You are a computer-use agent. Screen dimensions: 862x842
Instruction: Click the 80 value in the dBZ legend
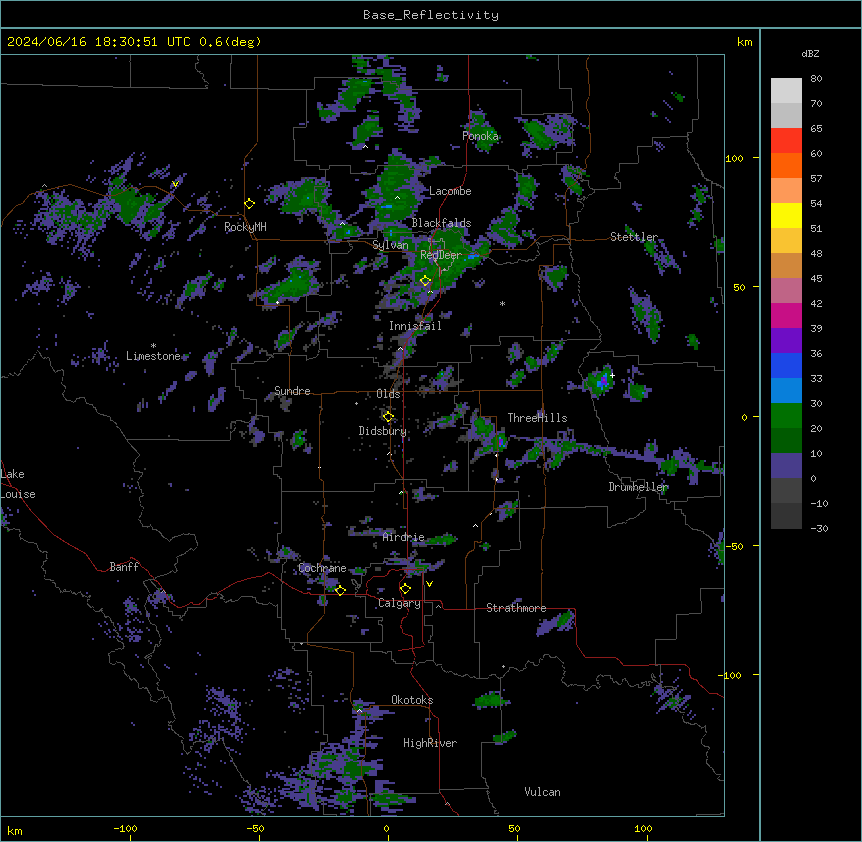click(816, 79)
